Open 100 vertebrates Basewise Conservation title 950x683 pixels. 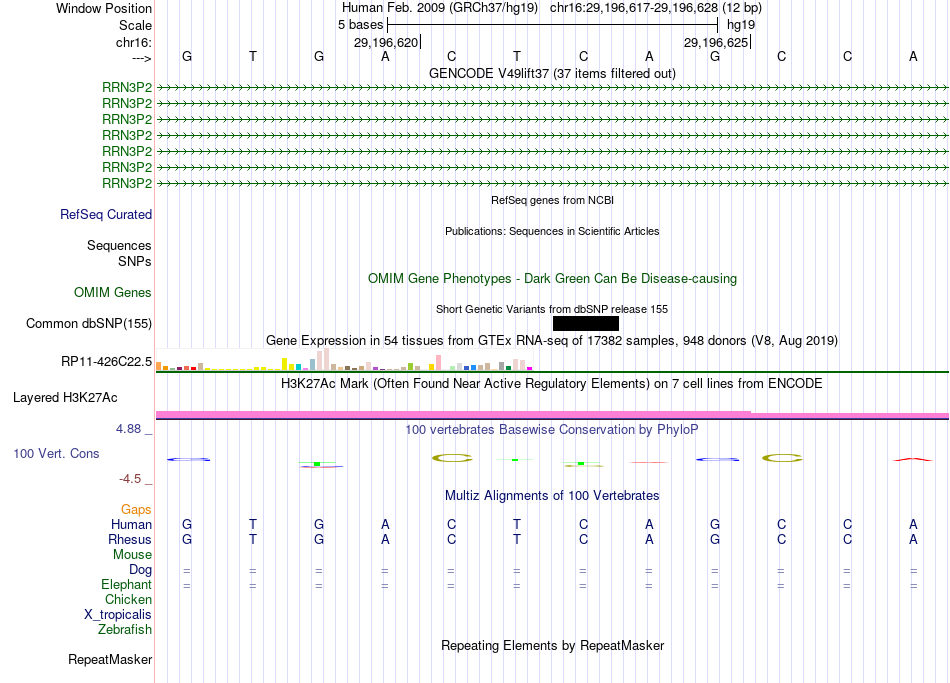(x=552, y=430)
